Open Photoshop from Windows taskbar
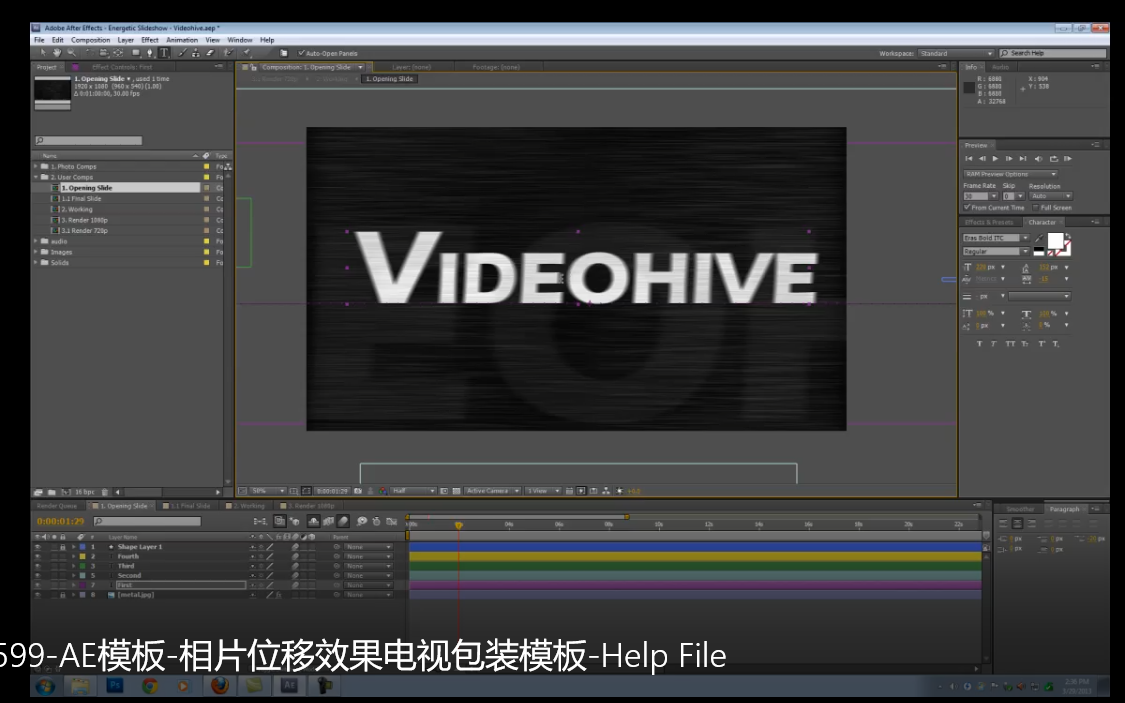 [x=115, y=686]
